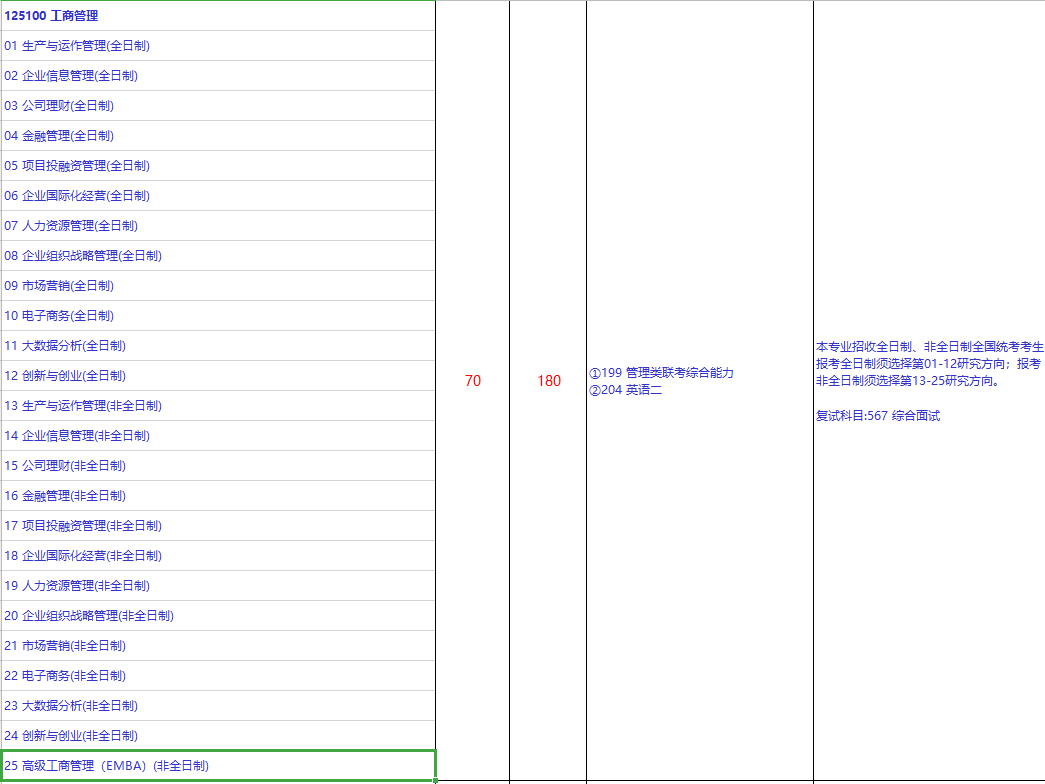Click the 09 市场营销(全日制) cell
Image resolution: width=1045 pixels, height=784 pixels.
pyautogui.click(x=217, y=286)
